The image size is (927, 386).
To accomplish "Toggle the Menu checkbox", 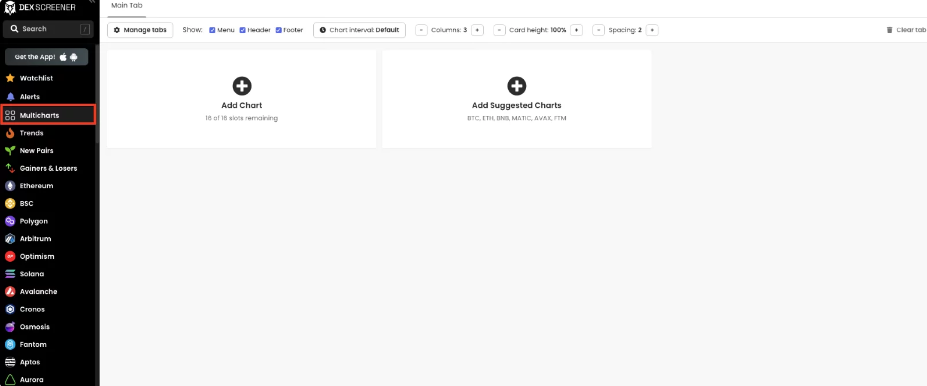I will pyautogui.click(x=212, y=30).
